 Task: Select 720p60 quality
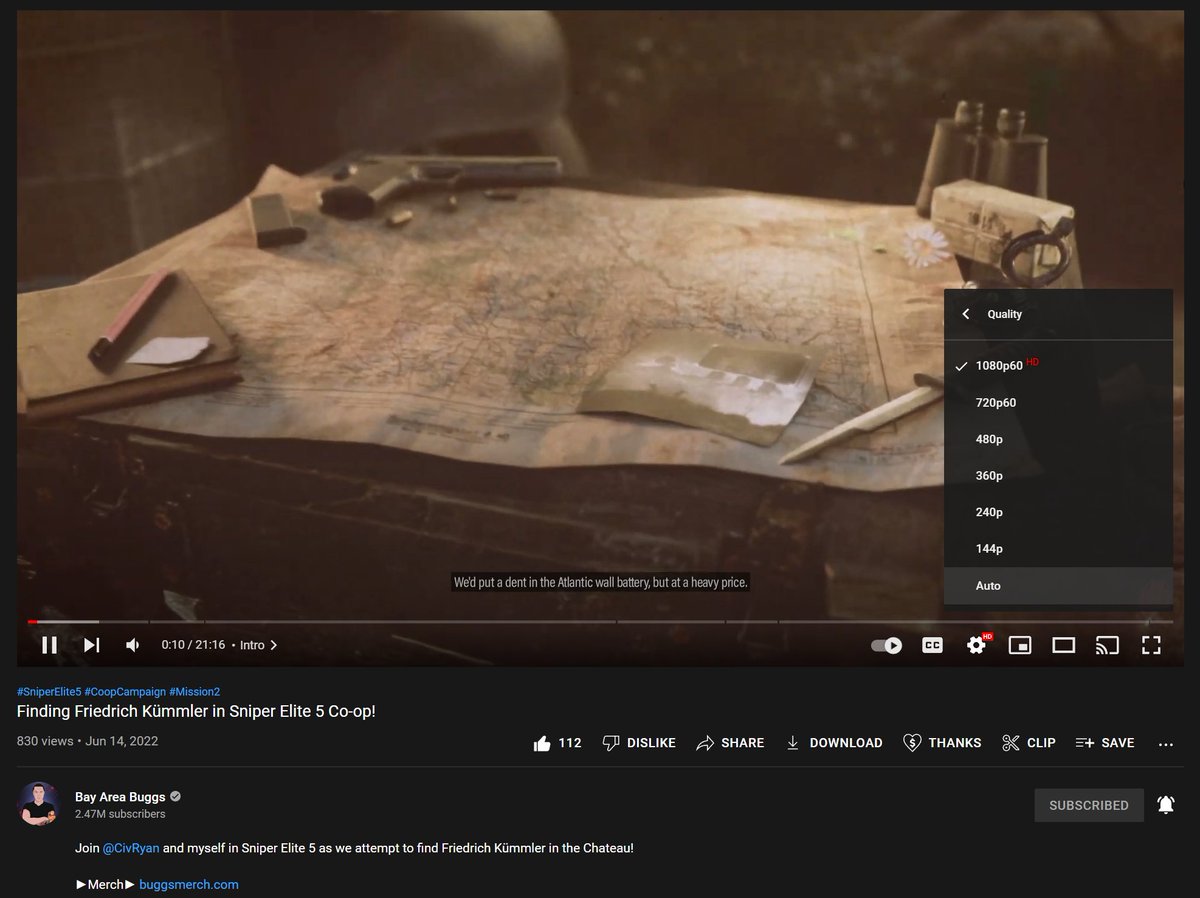click(1058, 402)
